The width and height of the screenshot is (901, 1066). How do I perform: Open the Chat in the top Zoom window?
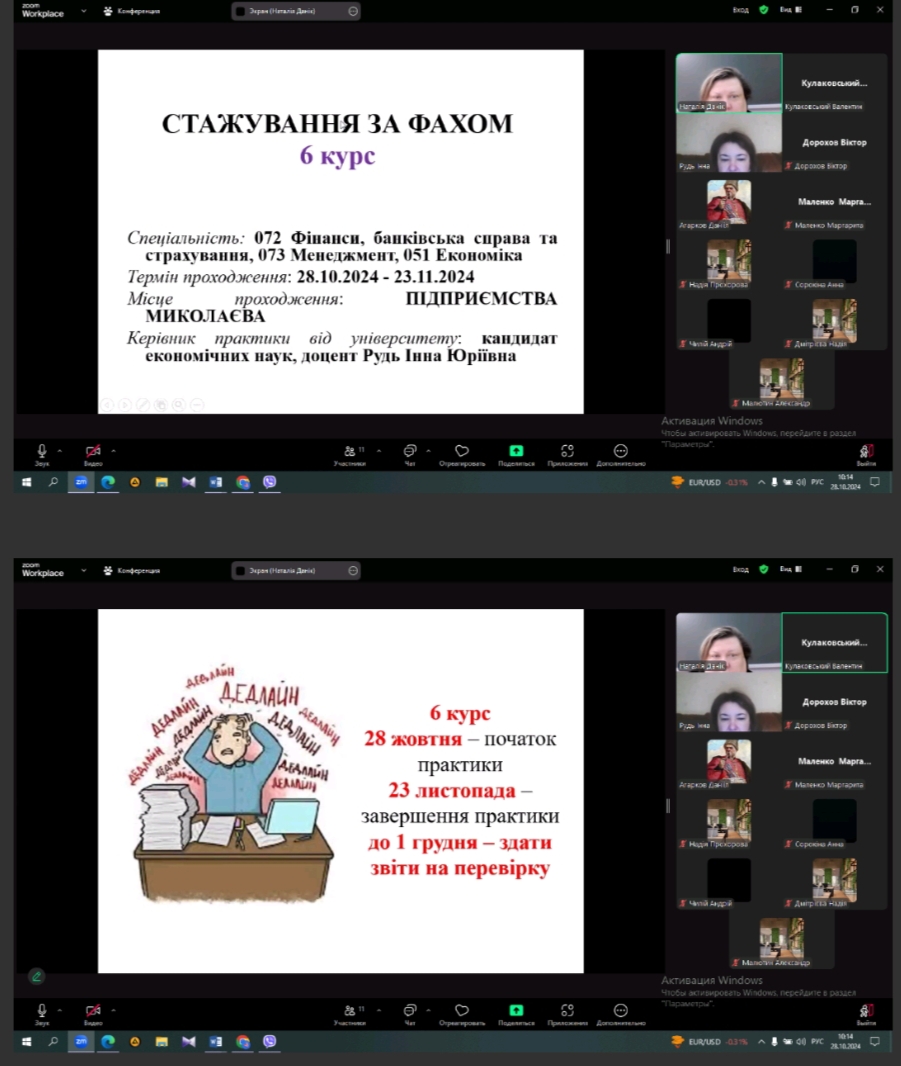[409, 452]
